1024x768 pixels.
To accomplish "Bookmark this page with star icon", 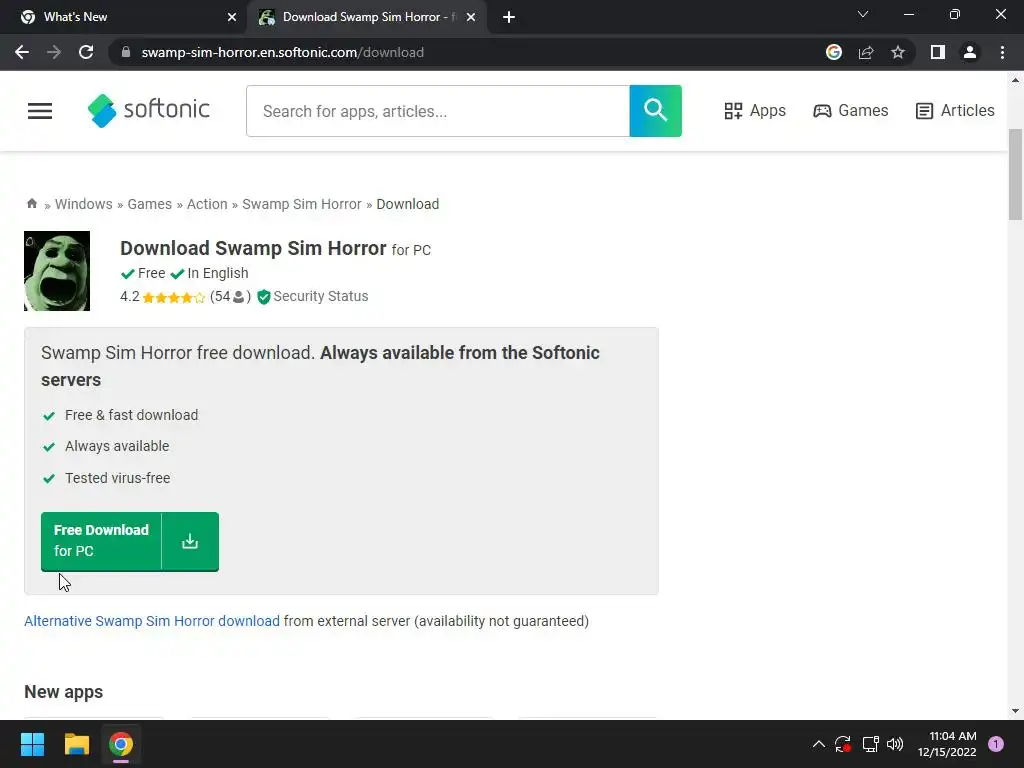I will (898, 52).
